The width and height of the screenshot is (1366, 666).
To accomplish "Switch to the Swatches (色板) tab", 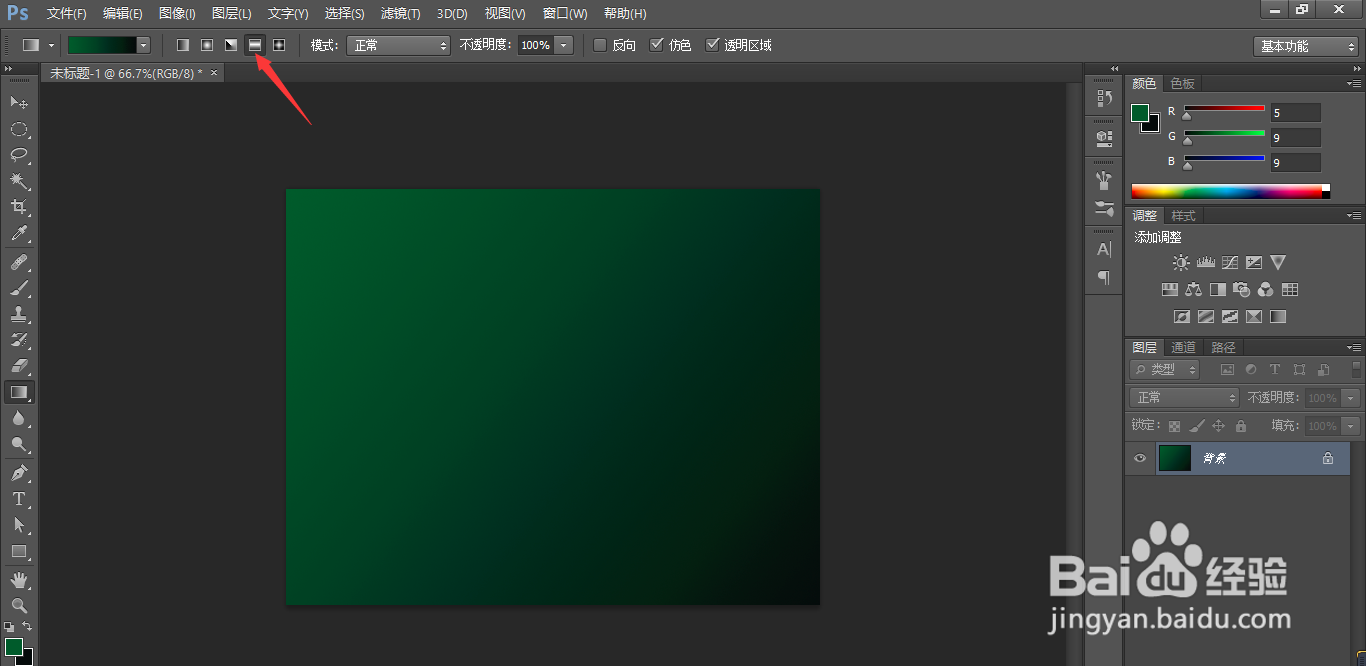I will [x=1182, y=84].
